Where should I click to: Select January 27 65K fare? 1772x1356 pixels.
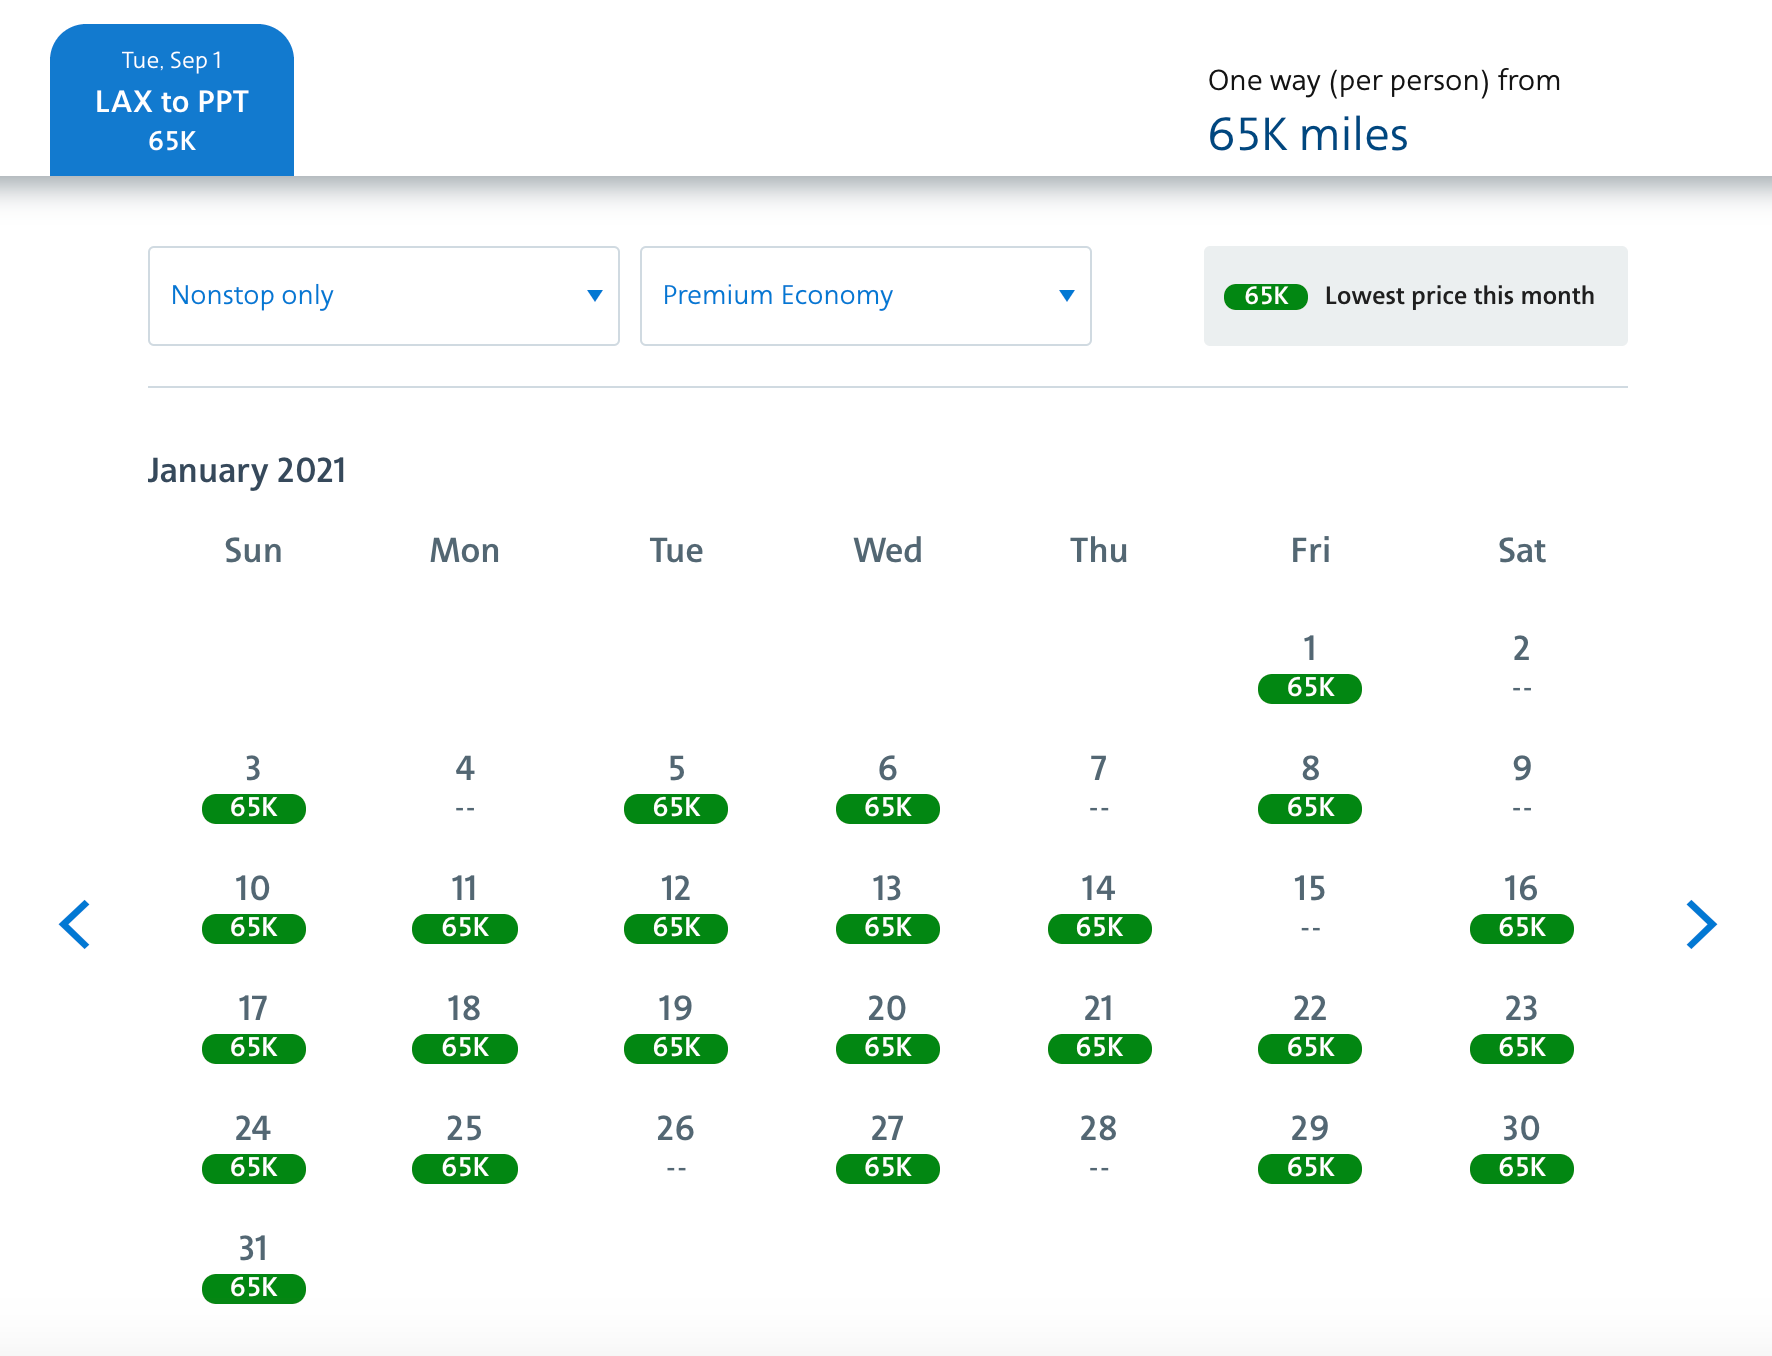click(887, 1150)
